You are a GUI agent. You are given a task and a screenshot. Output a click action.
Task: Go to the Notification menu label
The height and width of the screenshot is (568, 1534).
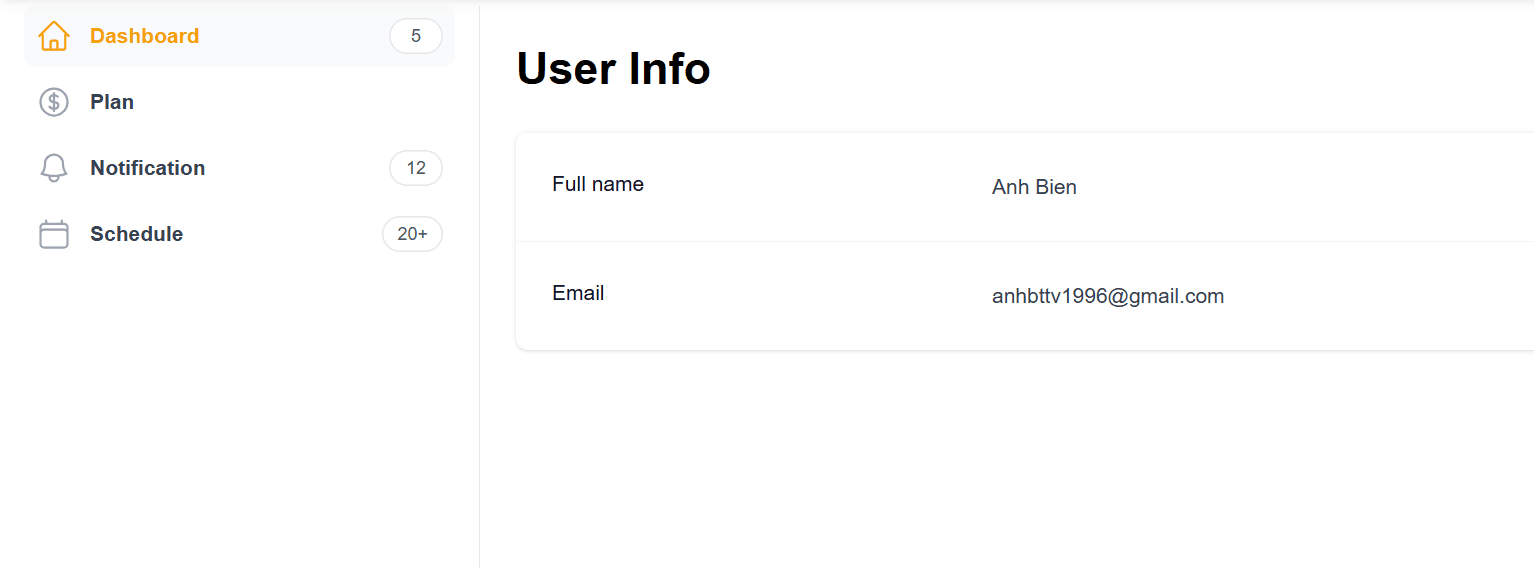pyautogui.click(x=147, y=168)
